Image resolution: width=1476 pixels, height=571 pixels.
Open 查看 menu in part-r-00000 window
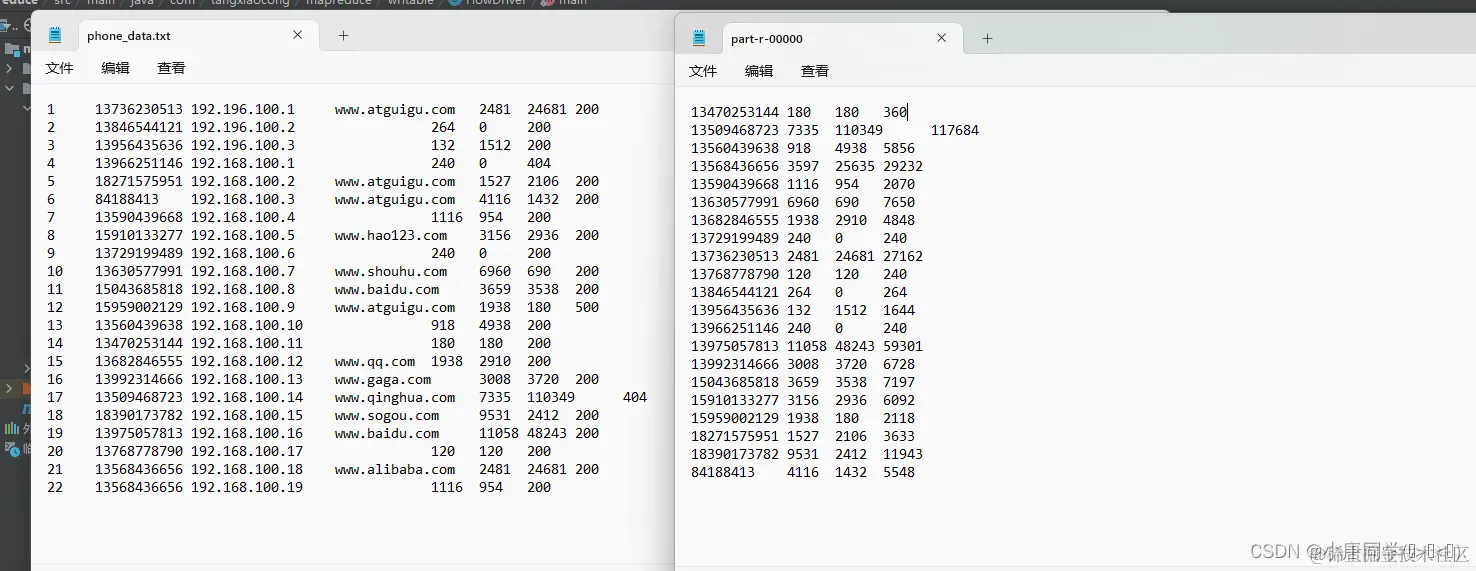[x=815, y=71]
